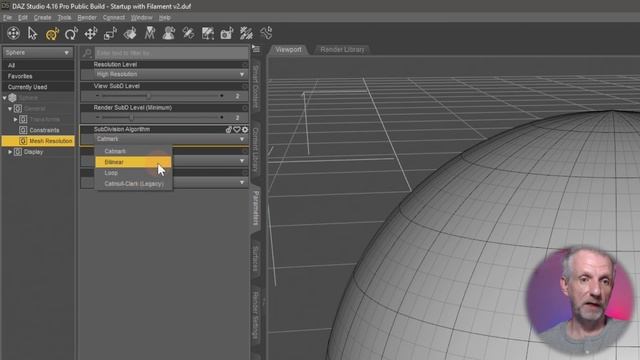640x360 pixels.
Task: Choose Catmull-Clark (Legacy) option
Action: coord(133,184)
